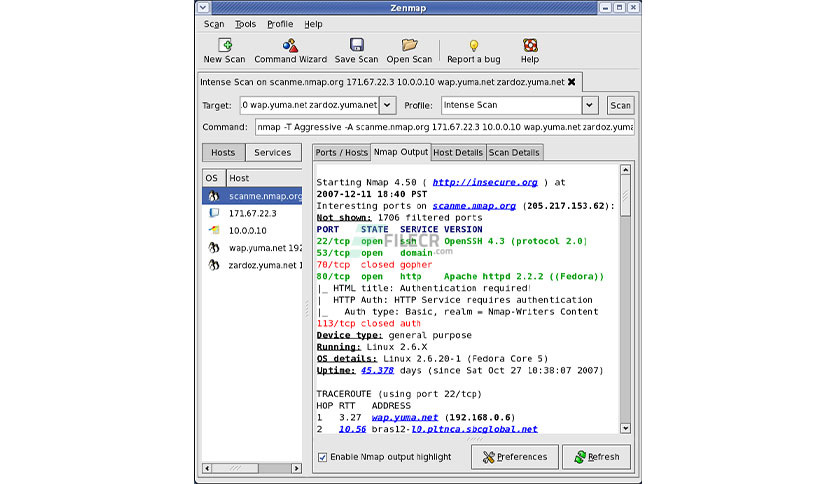Open the Profile menu
836x484 pixels.
280,24
